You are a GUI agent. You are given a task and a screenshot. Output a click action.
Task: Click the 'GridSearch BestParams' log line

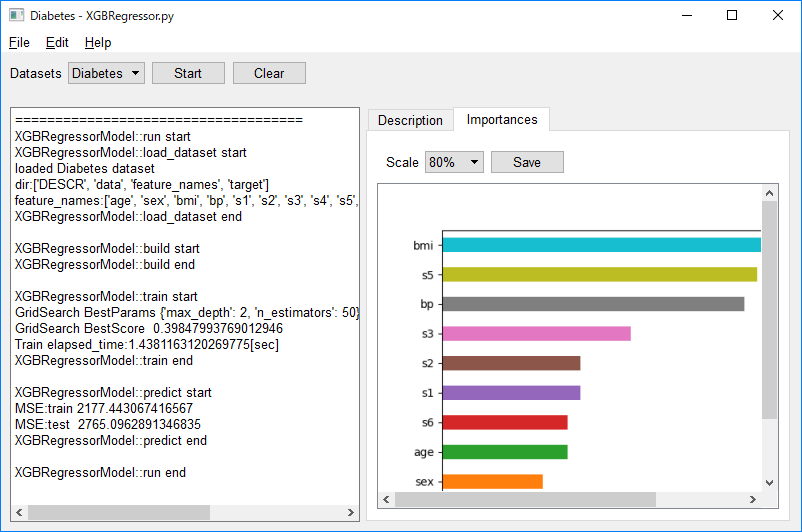click(x=187, y=313)
